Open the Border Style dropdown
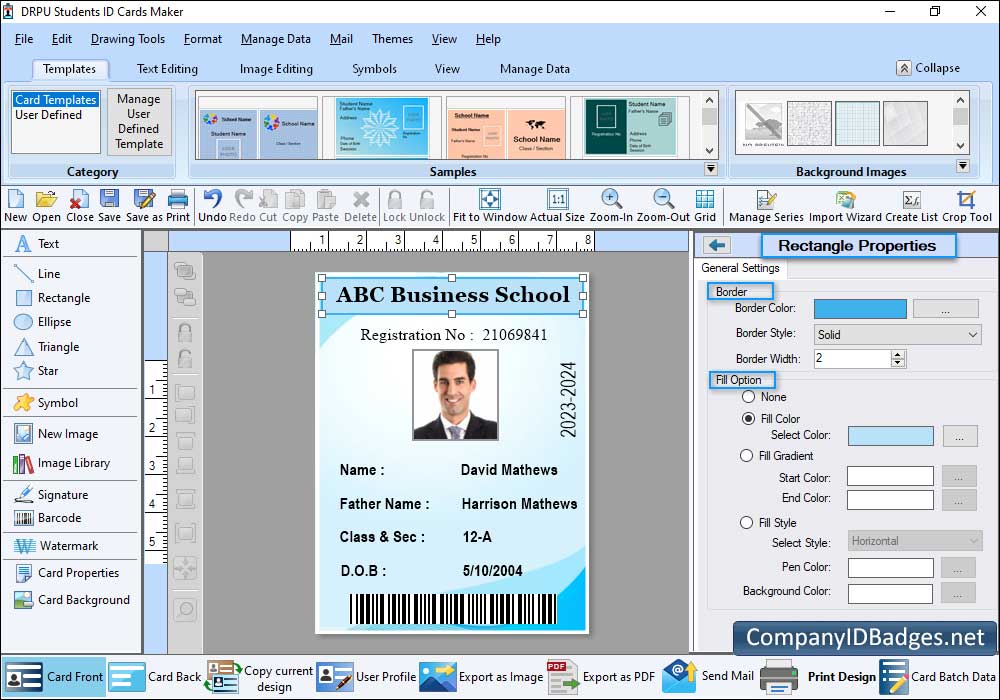The width and height of the screenshot is (1000, 700). 897,335
